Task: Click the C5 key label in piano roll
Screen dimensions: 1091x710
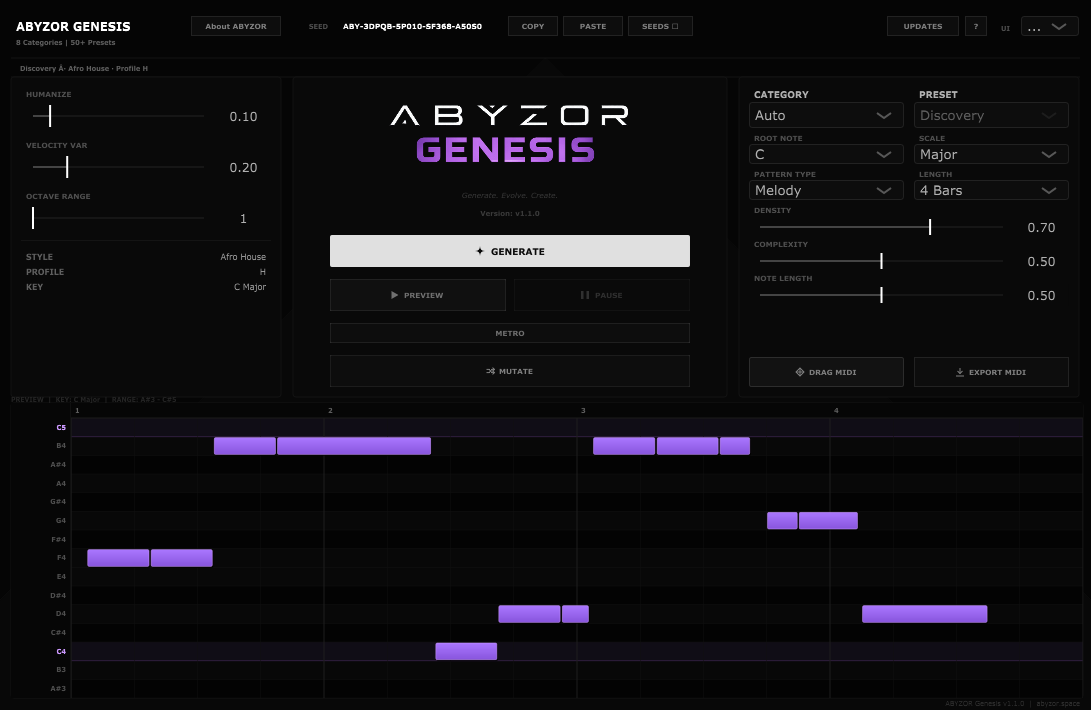Action: tap(61, 427)
